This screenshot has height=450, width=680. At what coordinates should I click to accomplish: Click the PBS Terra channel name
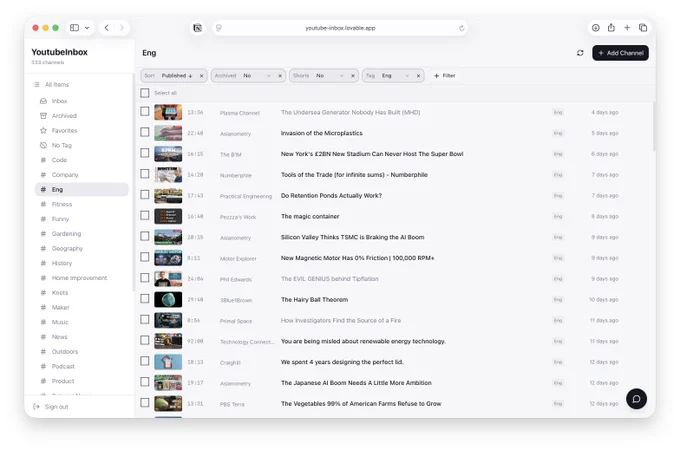[x=232, y=404]
